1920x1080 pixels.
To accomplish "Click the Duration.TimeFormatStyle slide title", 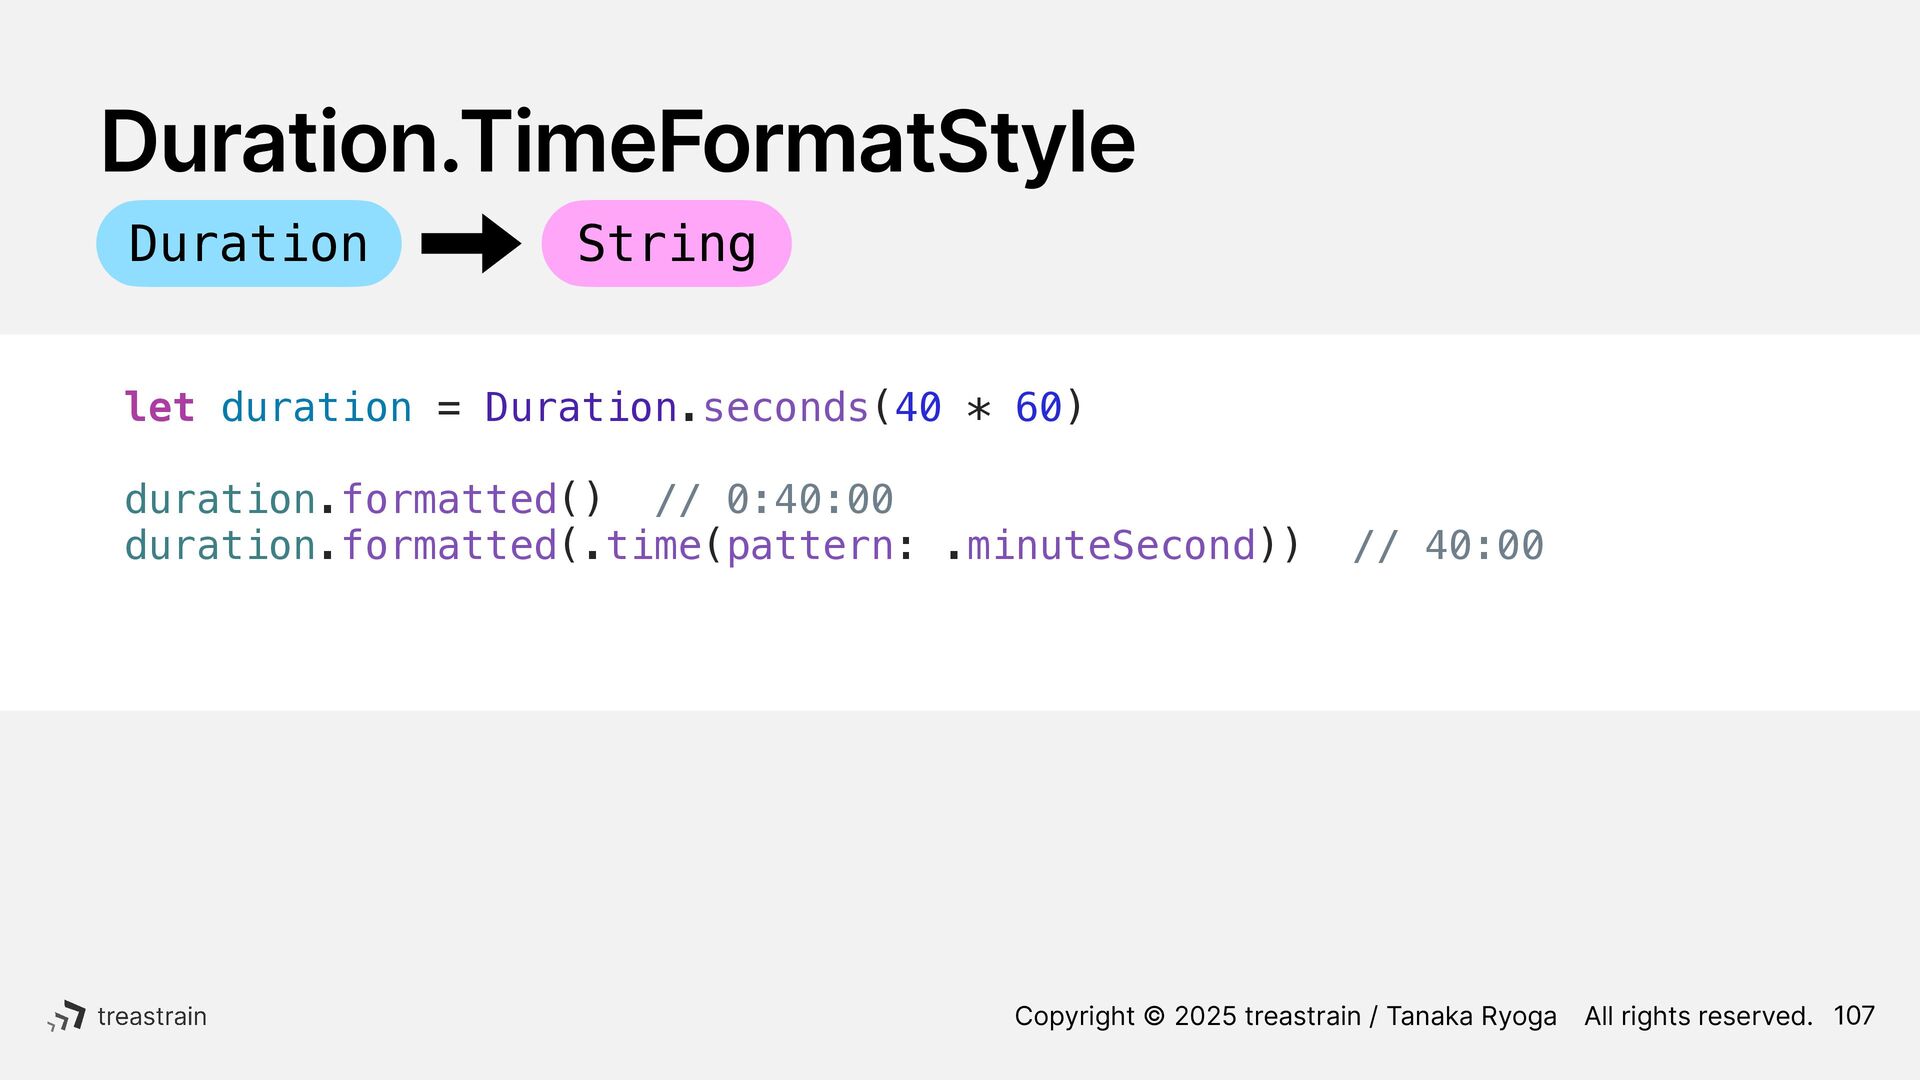I will click(617, 142).
